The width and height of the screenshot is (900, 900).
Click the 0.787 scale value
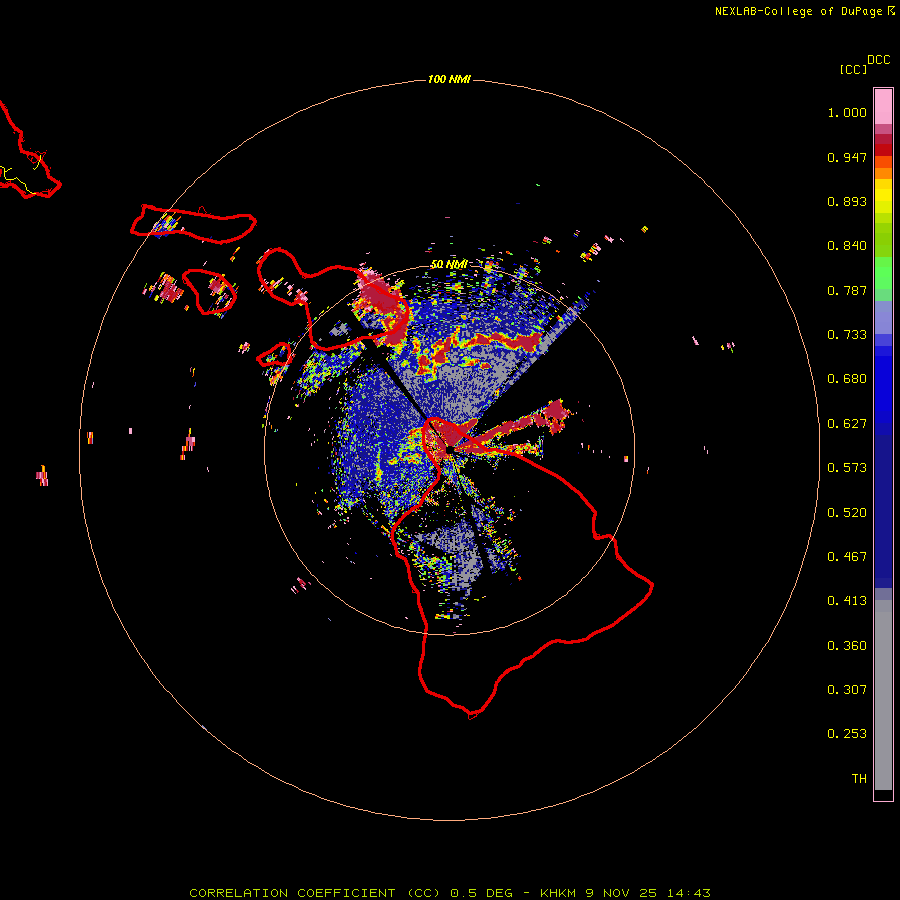pyautogui.click(x=847, y=290)
